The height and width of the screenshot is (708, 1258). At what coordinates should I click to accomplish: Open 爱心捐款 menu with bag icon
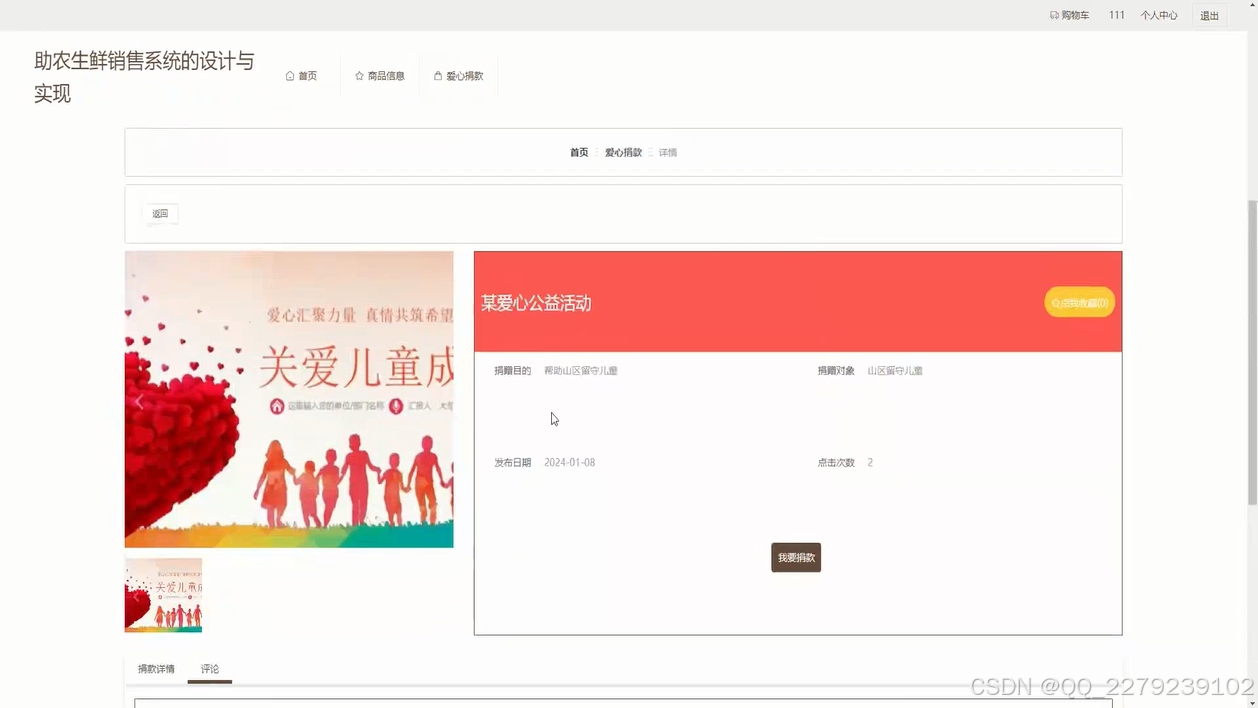(x=459, y=76)
